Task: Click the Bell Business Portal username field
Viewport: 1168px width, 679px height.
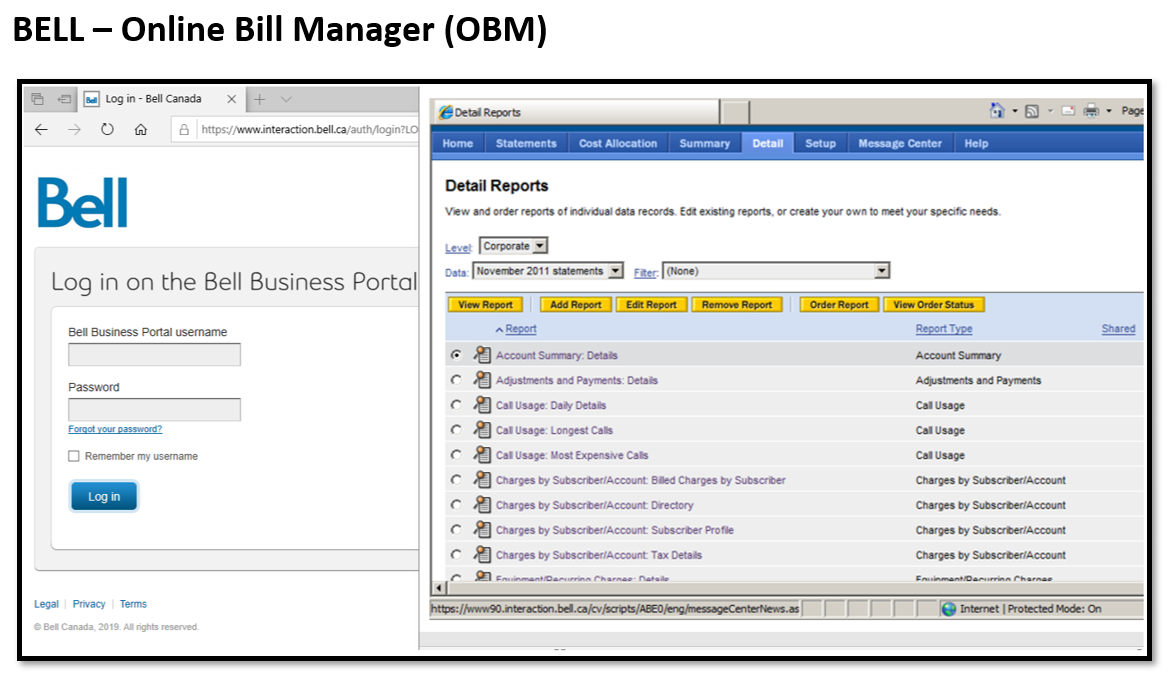Action: [154, 355]
